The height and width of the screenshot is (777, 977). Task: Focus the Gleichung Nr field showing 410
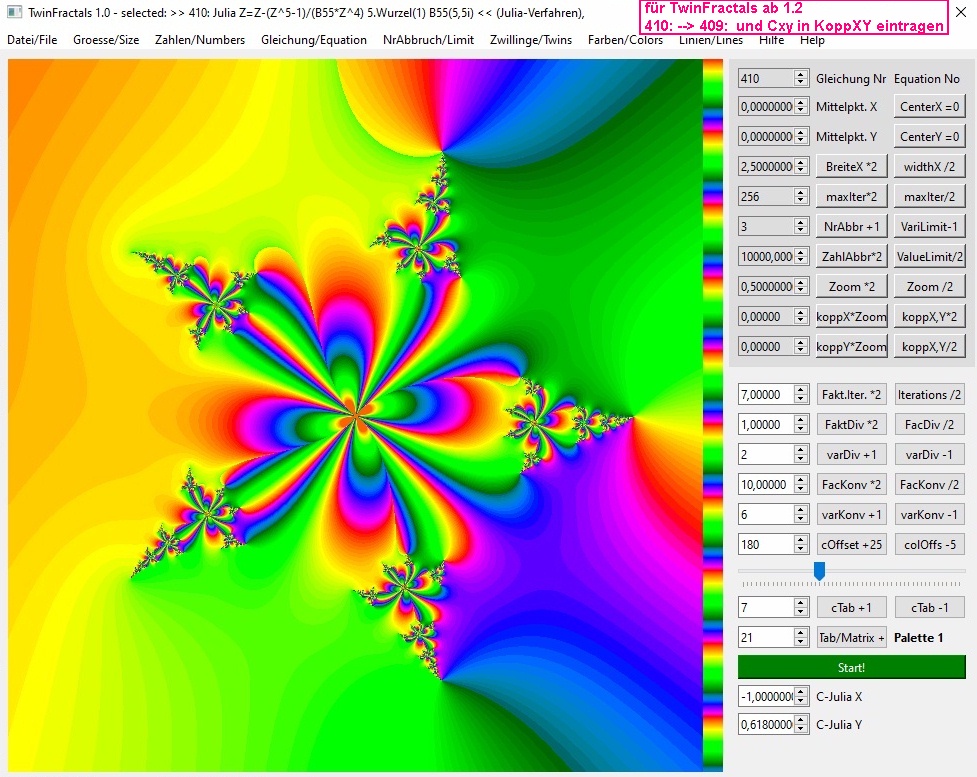coord(766,79)
